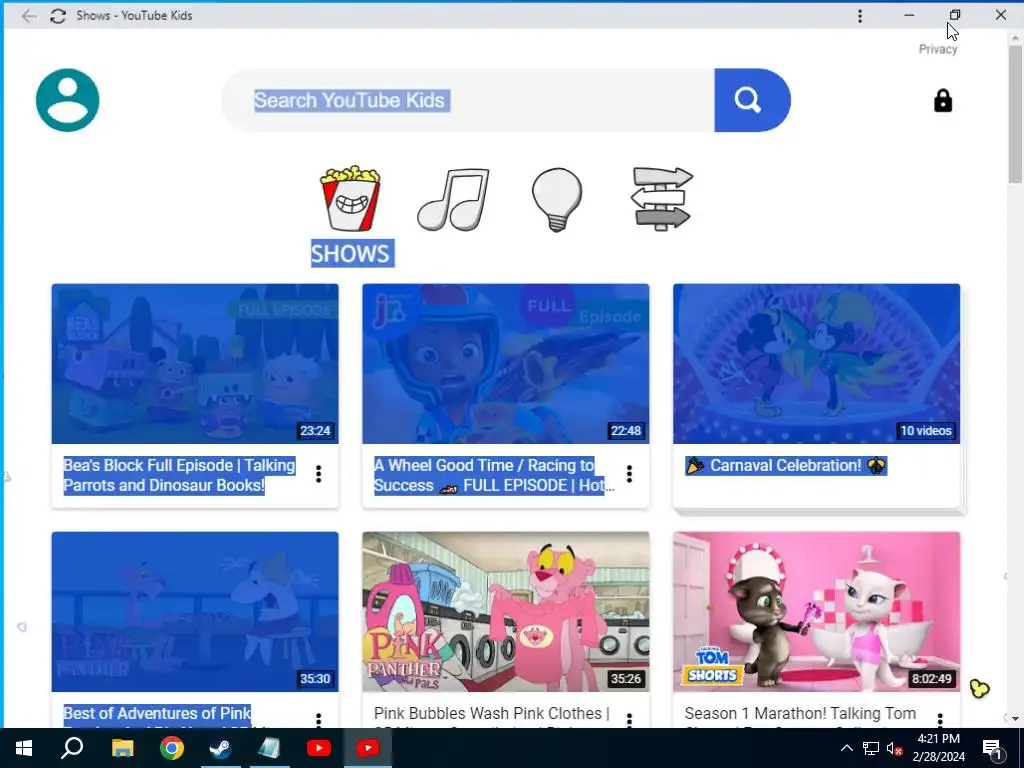Open options menu for Talking Tom Marathon video
Screen dimensions: 1024x768
pyautogui.click(x=940, y=719)
